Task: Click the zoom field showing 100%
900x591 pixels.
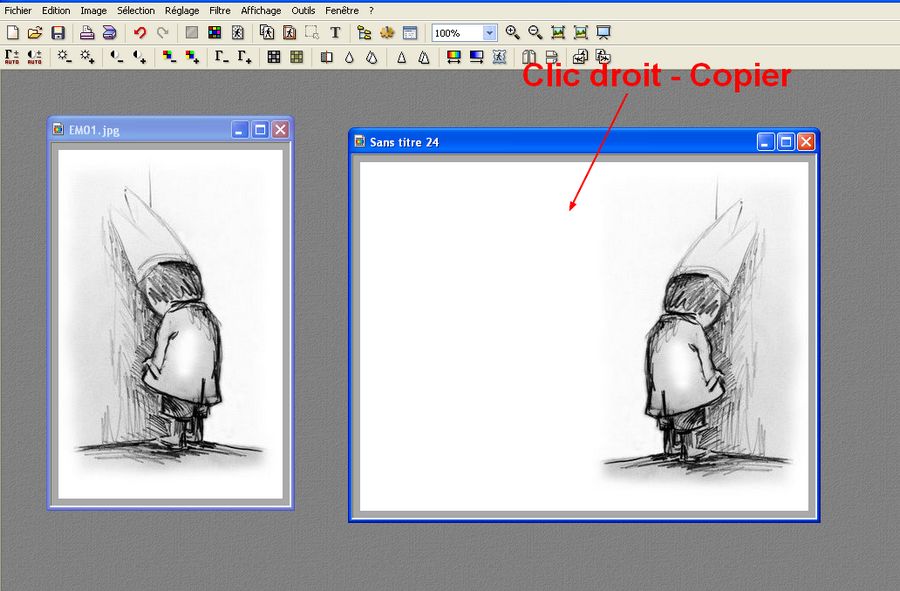Action: coord(456,33)
